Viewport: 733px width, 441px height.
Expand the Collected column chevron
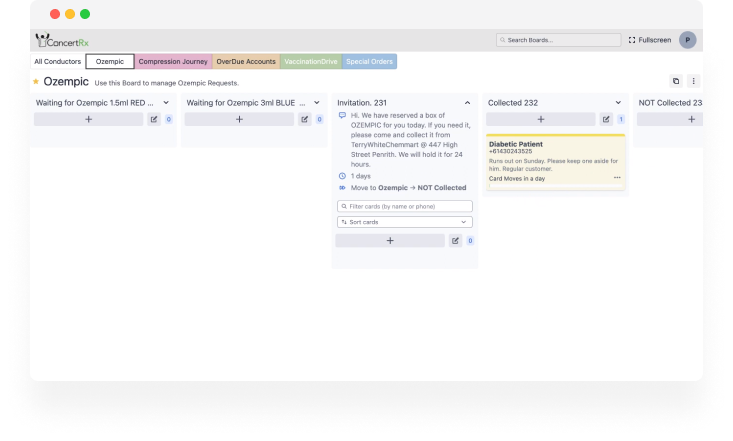[618, 102]
